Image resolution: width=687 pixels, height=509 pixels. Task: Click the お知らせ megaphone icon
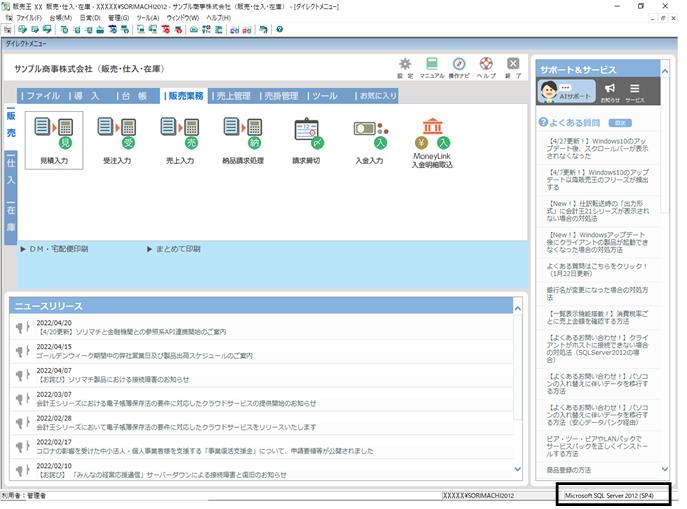609,92
